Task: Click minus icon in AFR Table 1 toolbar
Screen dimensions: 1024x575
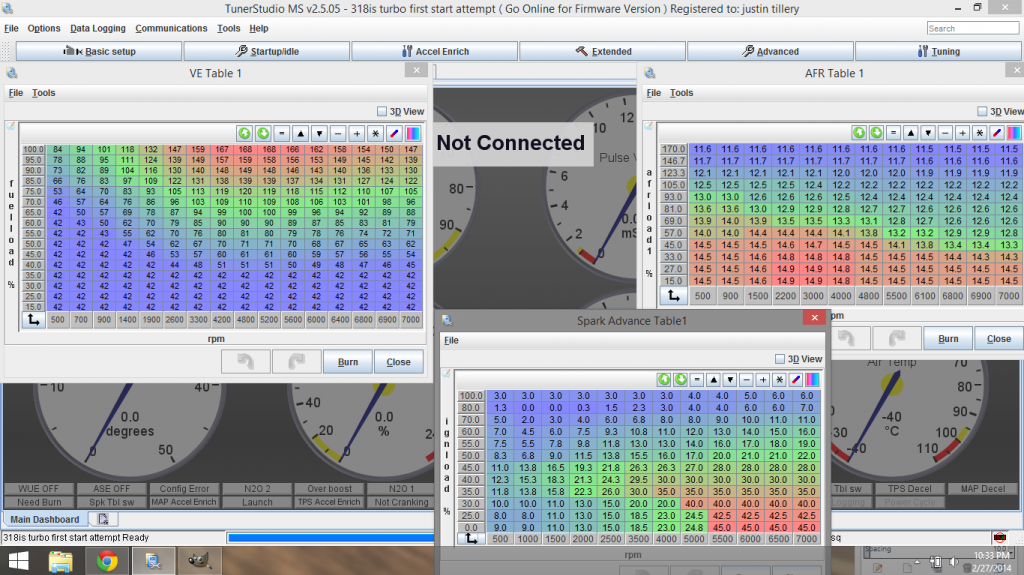Action: click(945, 133)
